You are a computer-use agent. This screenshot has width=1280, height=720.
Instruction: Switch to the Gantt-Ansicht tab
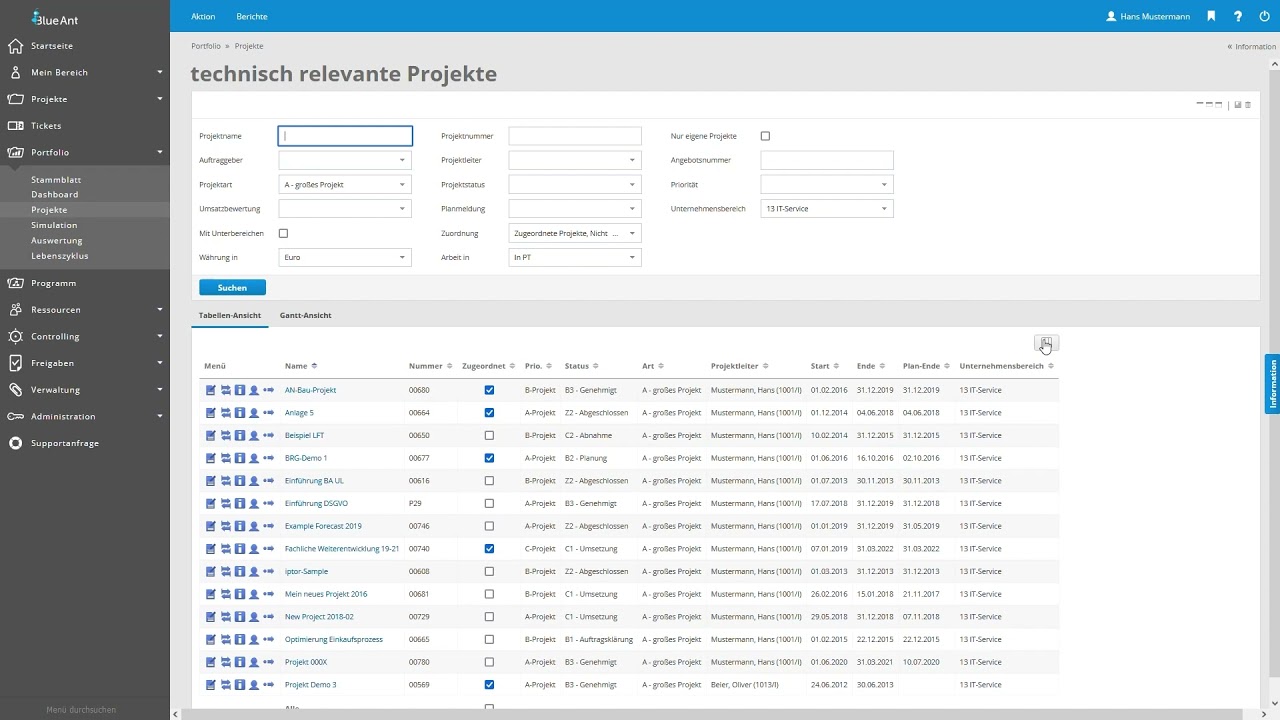pos(305,315)
